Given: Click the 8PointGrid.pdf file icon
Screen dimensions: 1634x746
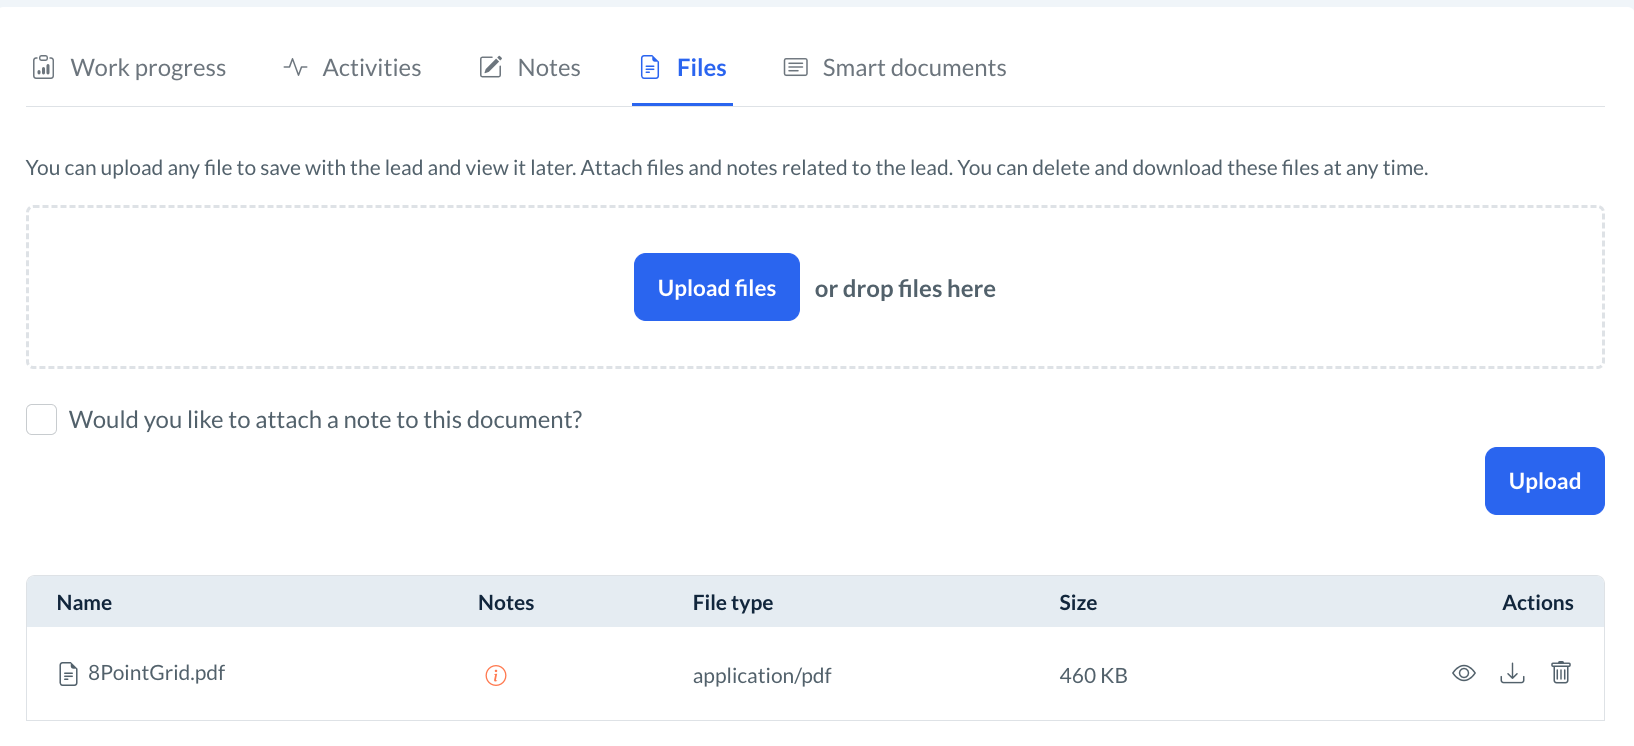Looking at the screenshot, I should click(x=68, y=674).
